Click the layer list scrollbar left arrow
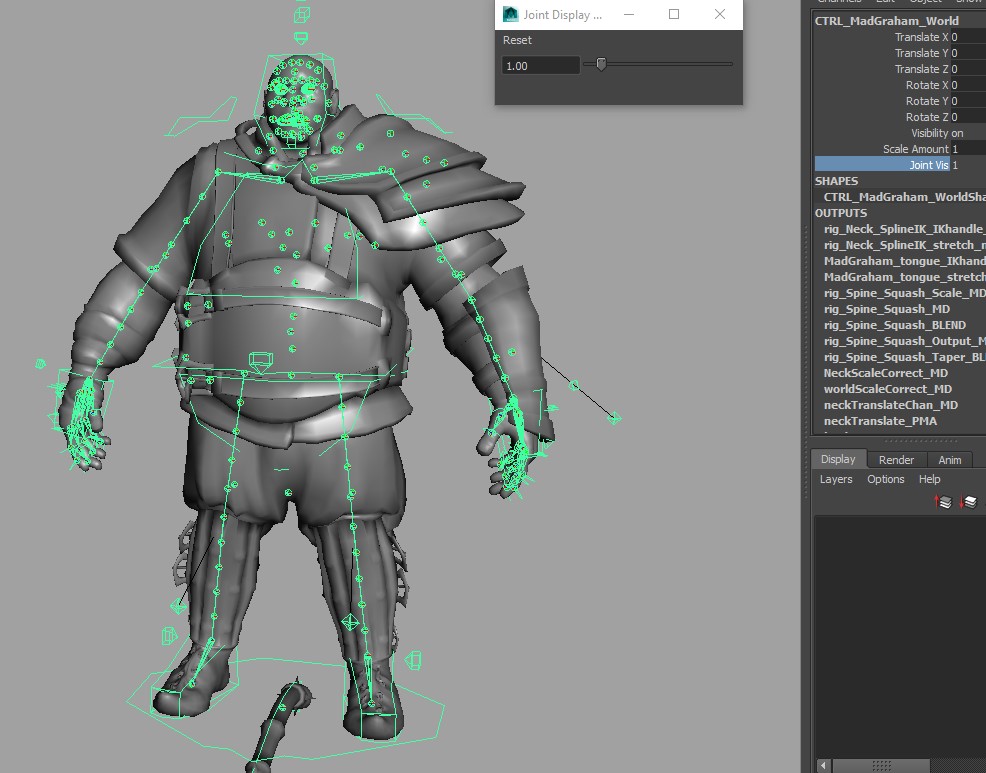This screenshot has height=773, width=986. (823, 765)
